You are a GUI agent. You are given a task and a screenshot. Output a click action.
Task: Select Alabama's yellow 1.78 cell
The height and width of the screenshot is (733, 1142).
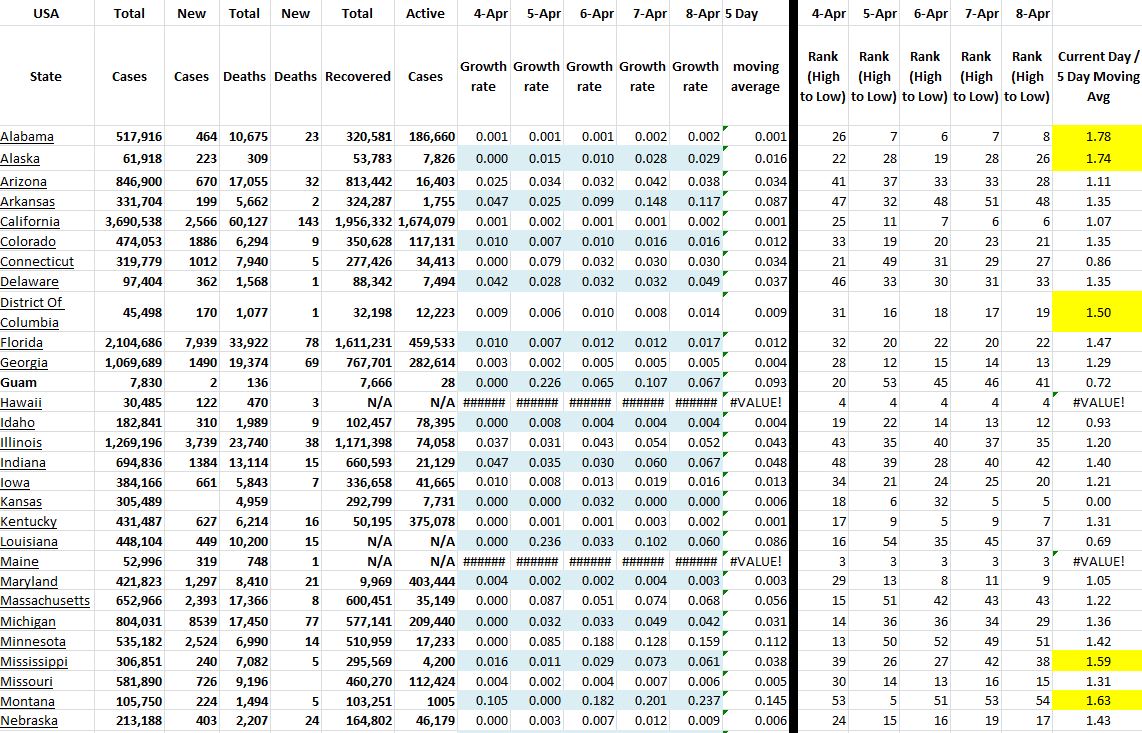pyautogui.click(x=1097, y=137)
